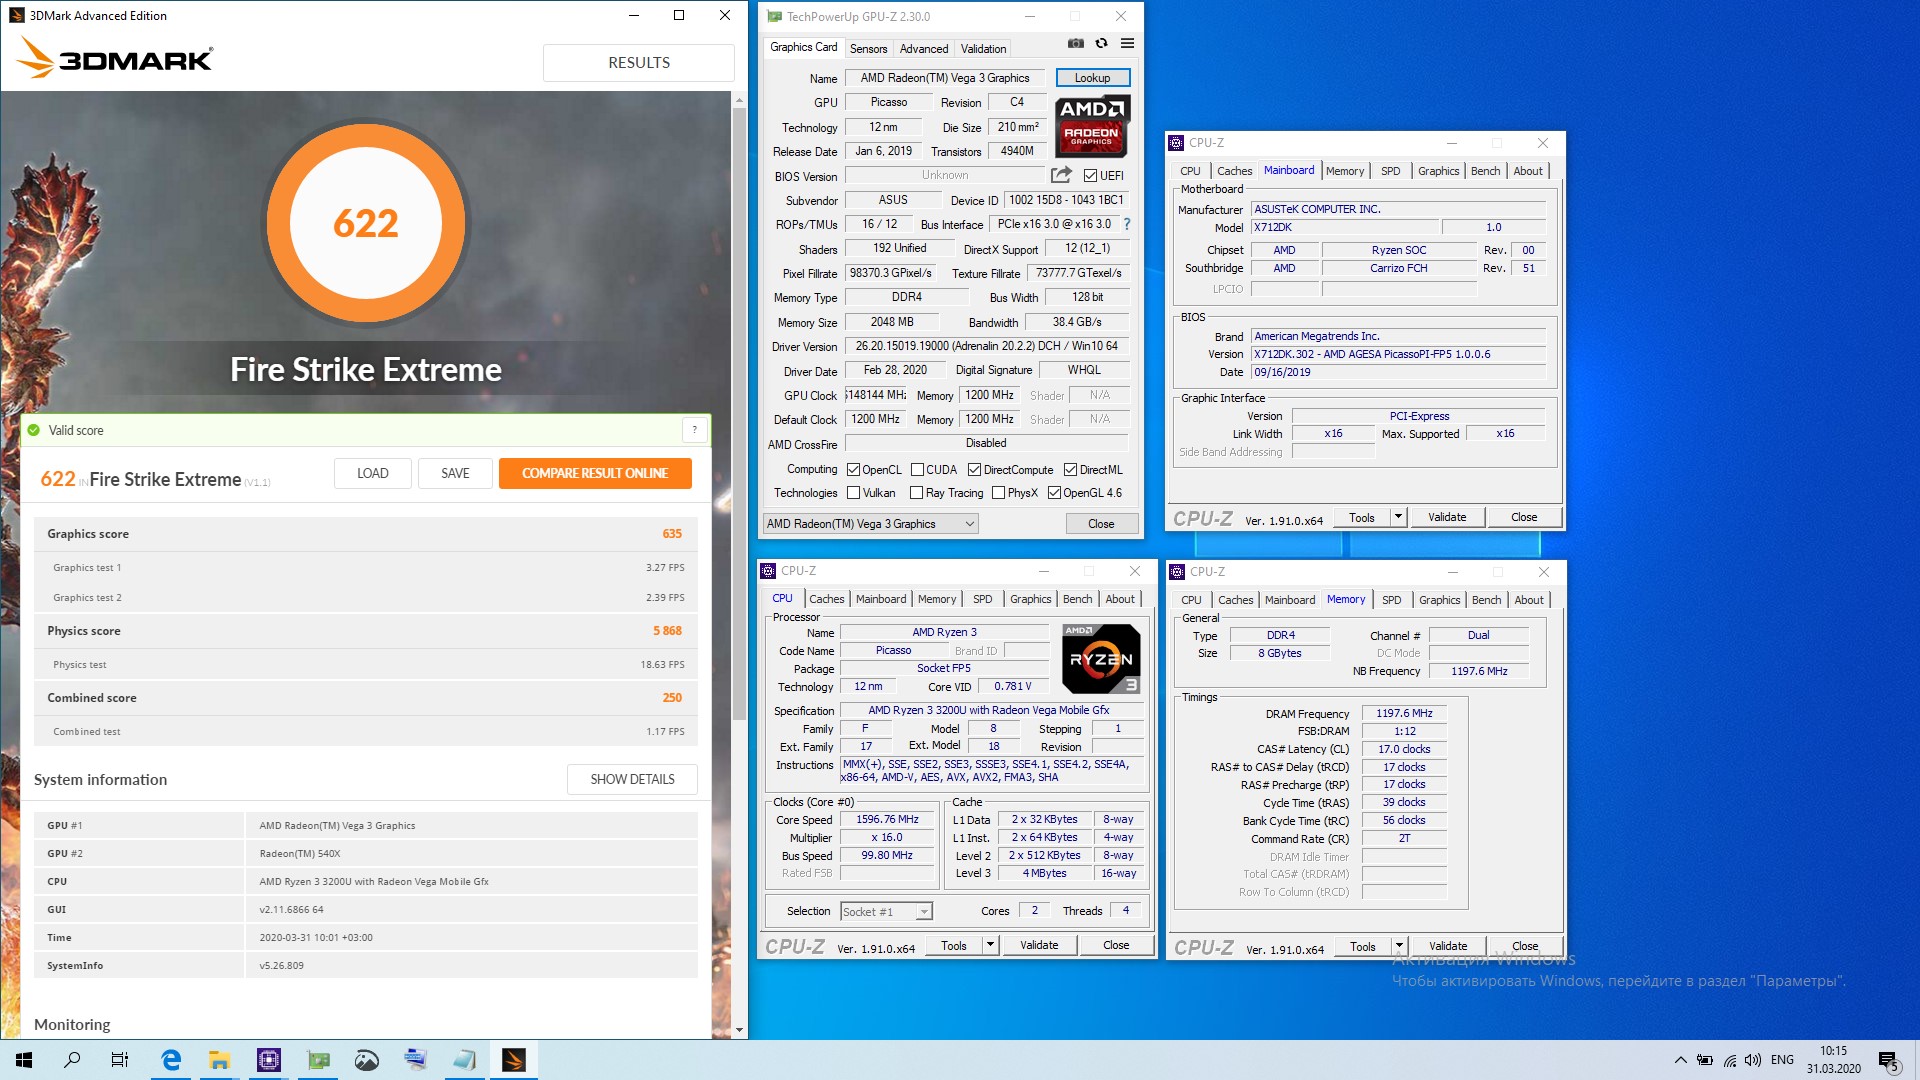Click the GPU Name field in GPU-Z
The height and width of the screenshot is (1080, 1920).
coord(945,78)
